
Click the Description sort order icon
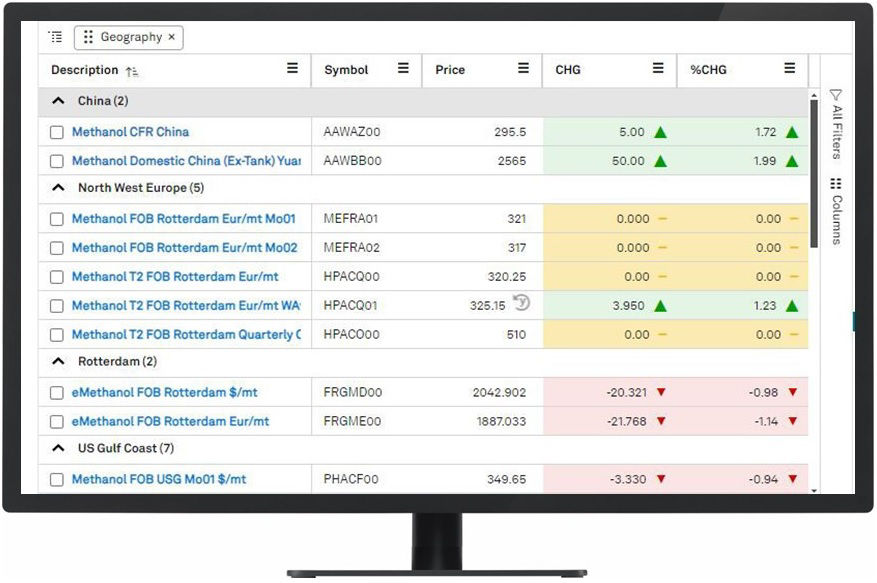point(132,71)
